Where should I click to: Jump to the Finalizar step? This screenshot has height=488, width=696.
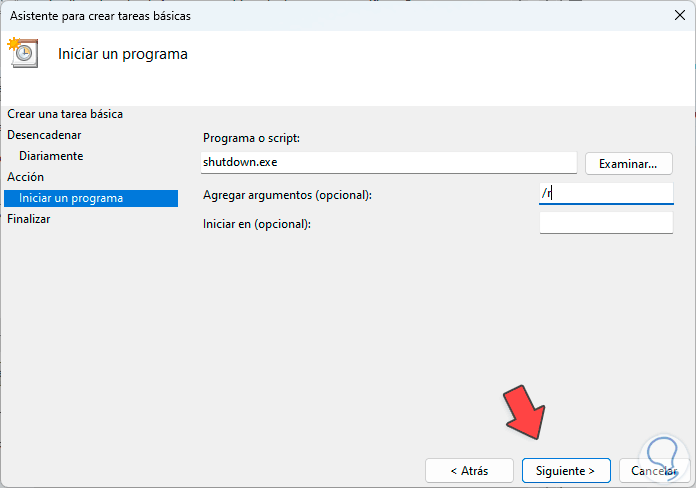point(29,219)
